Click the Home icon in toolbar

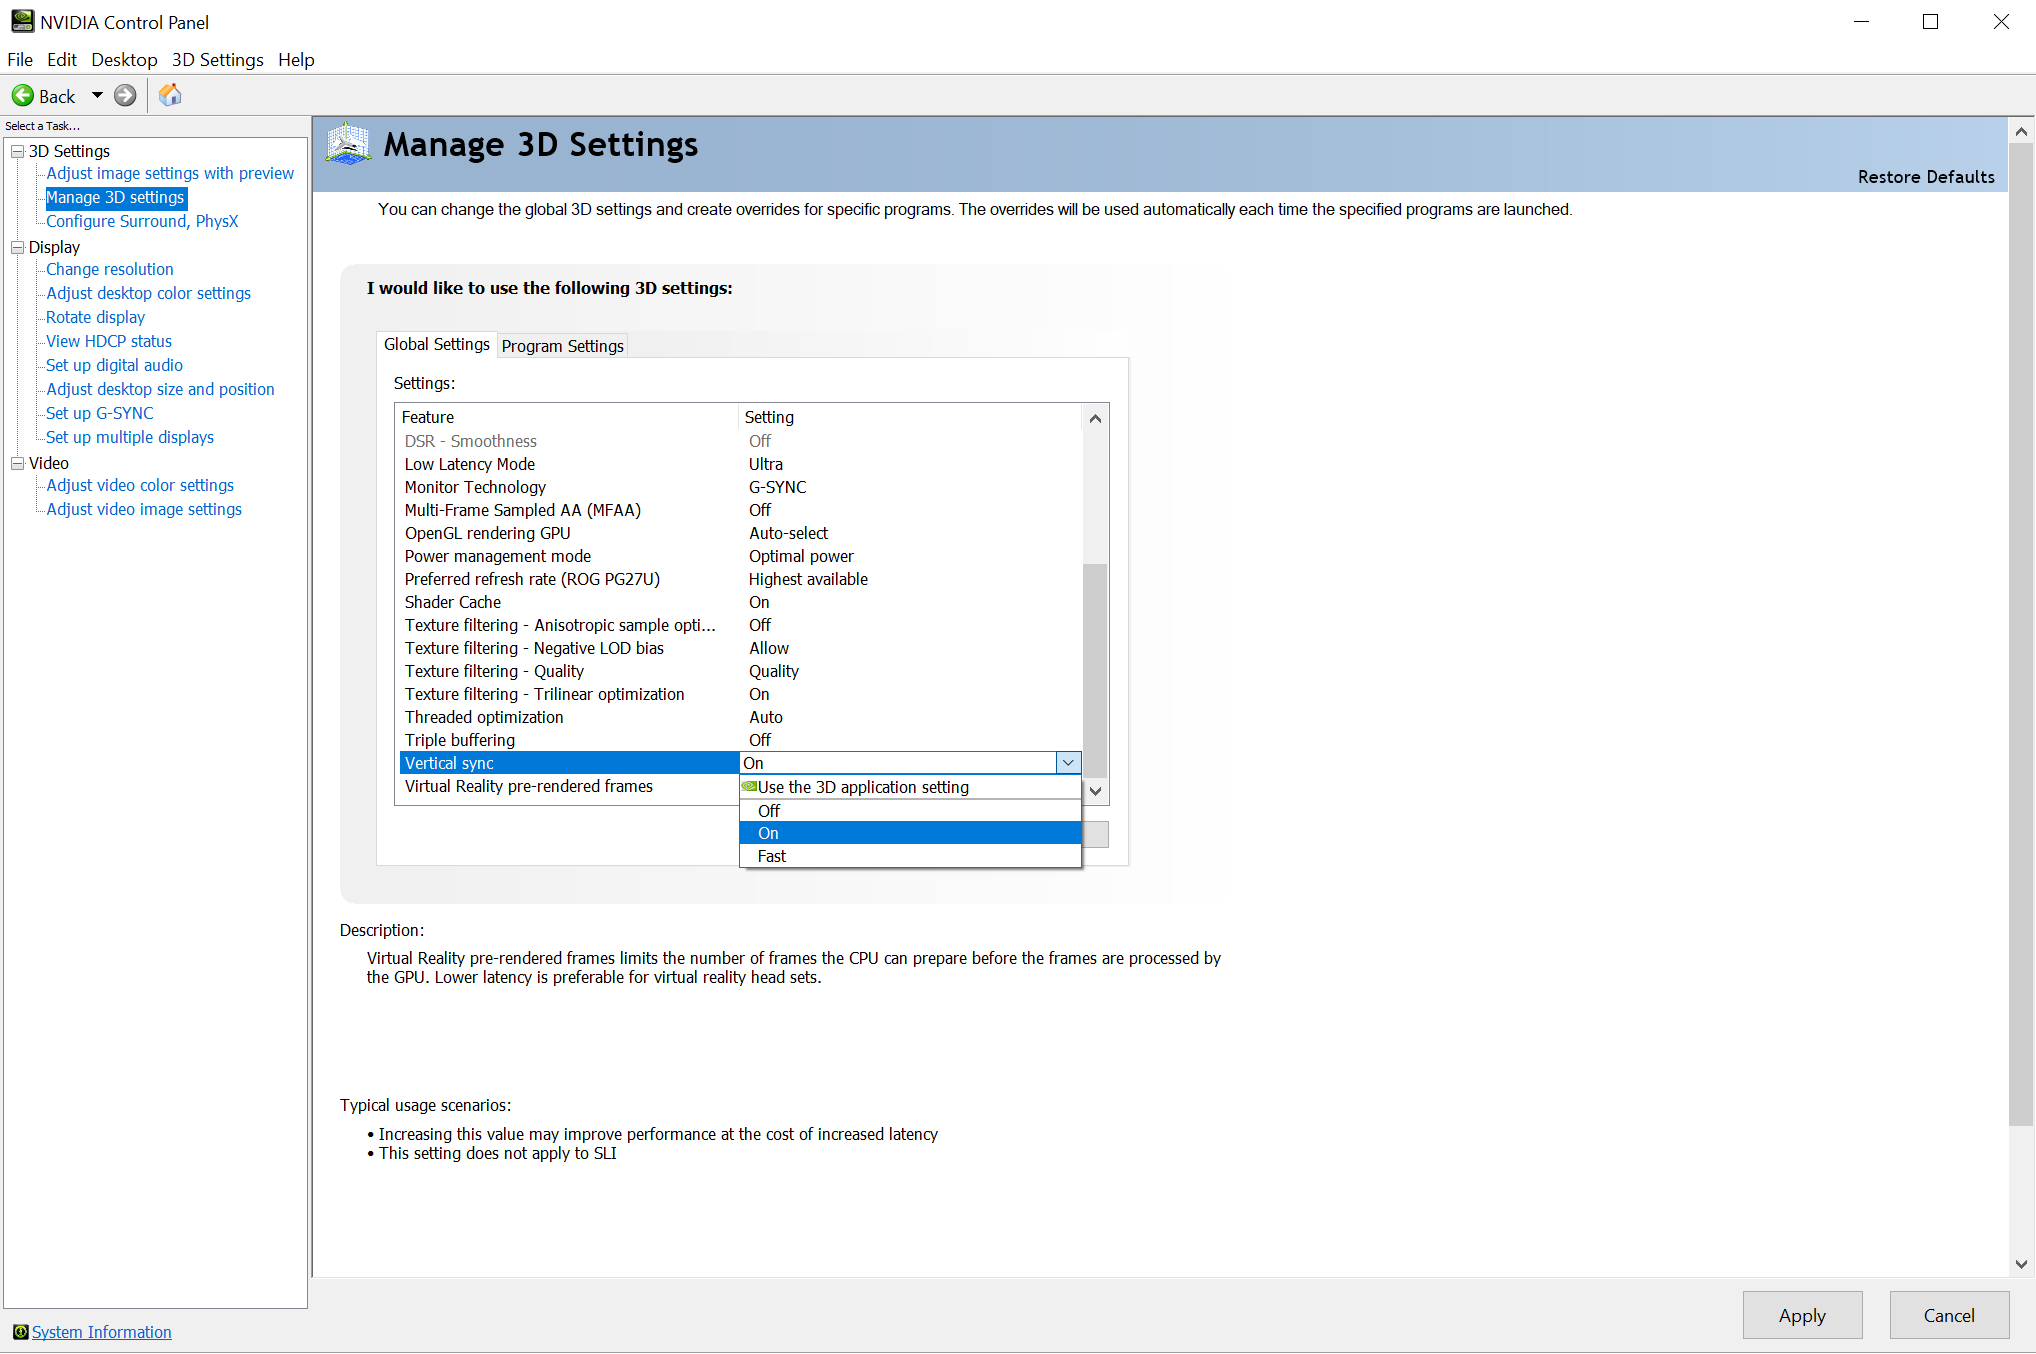(x=170, y=95)
